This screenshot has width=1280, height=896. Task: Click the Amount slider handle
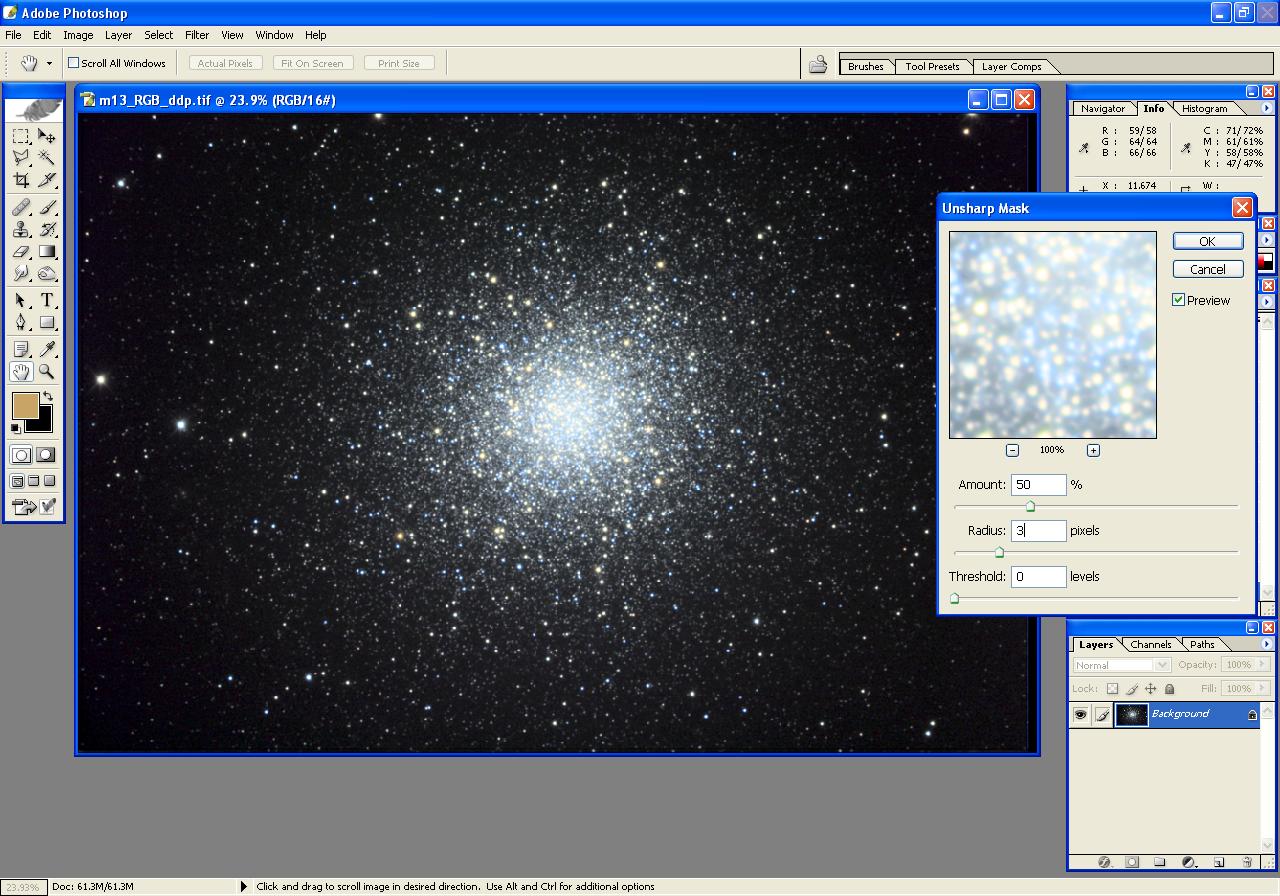click(1030, 507)
